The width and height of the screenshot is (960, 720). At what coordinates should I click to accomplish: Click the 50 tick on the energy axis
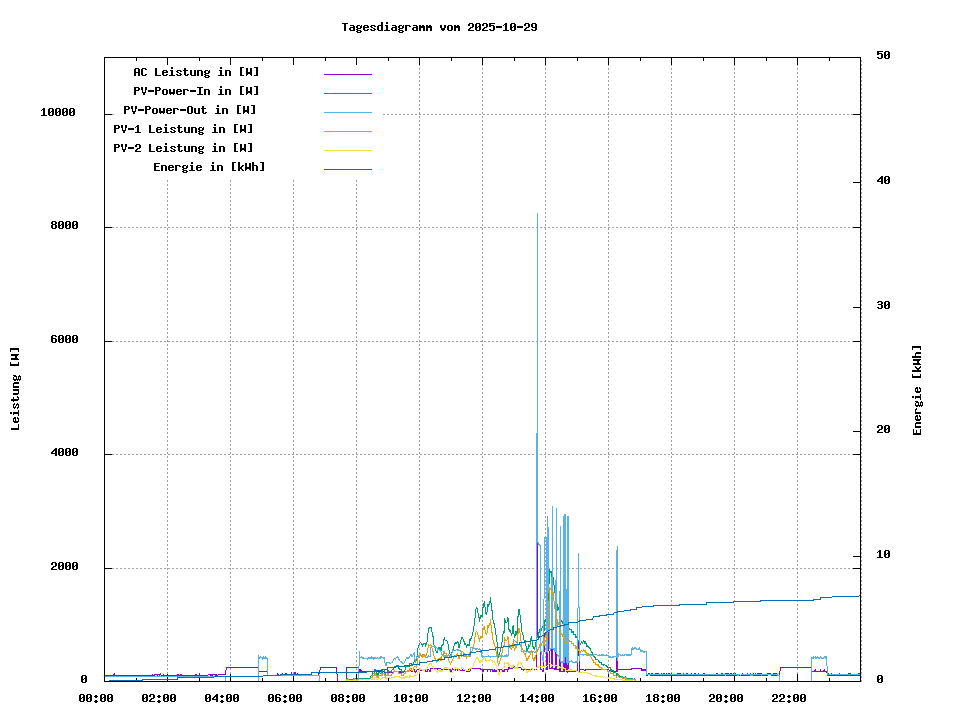point(883,56)
